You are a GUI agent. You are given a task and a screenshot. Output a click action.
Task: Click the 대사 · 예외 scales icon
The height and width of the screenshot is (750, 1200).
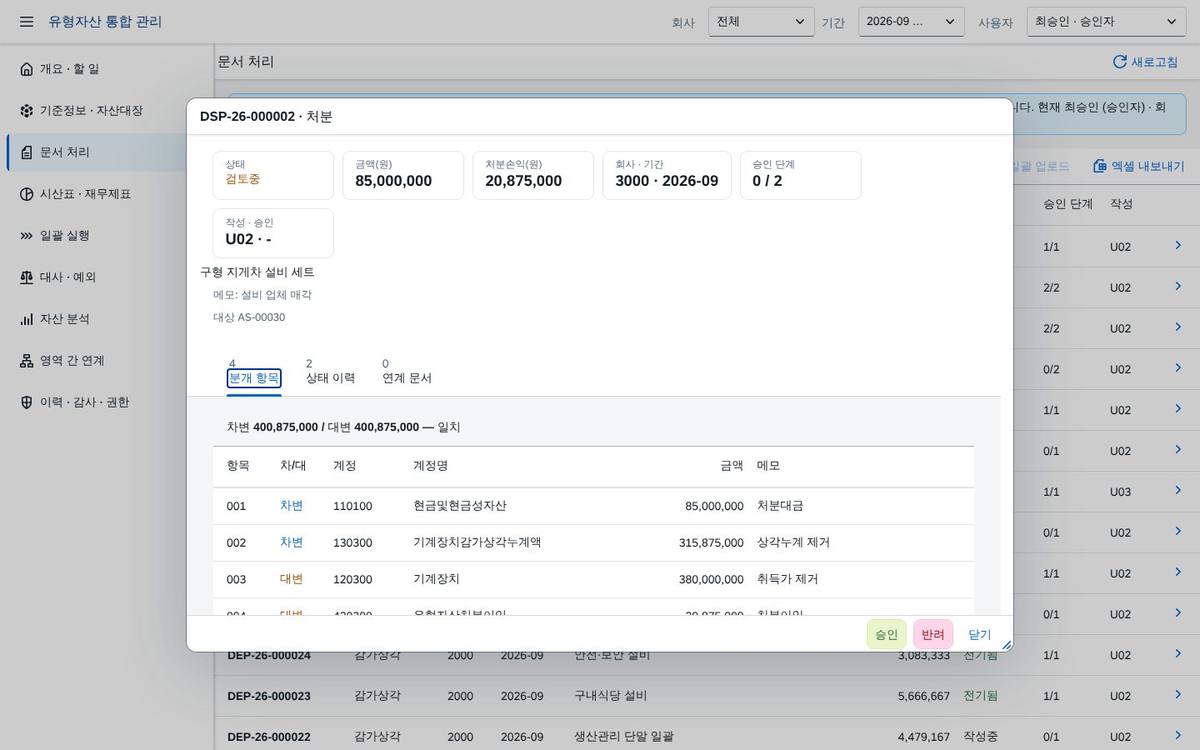point(27,277)
